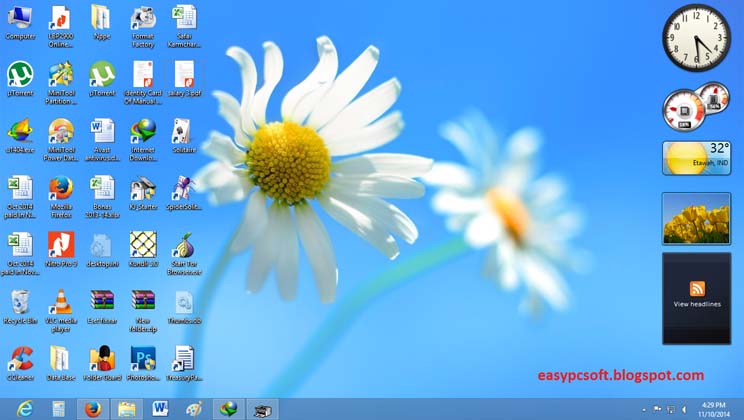Open Action Center flag in tray
This screenshot has width=744, height=420.
[658, 409]
